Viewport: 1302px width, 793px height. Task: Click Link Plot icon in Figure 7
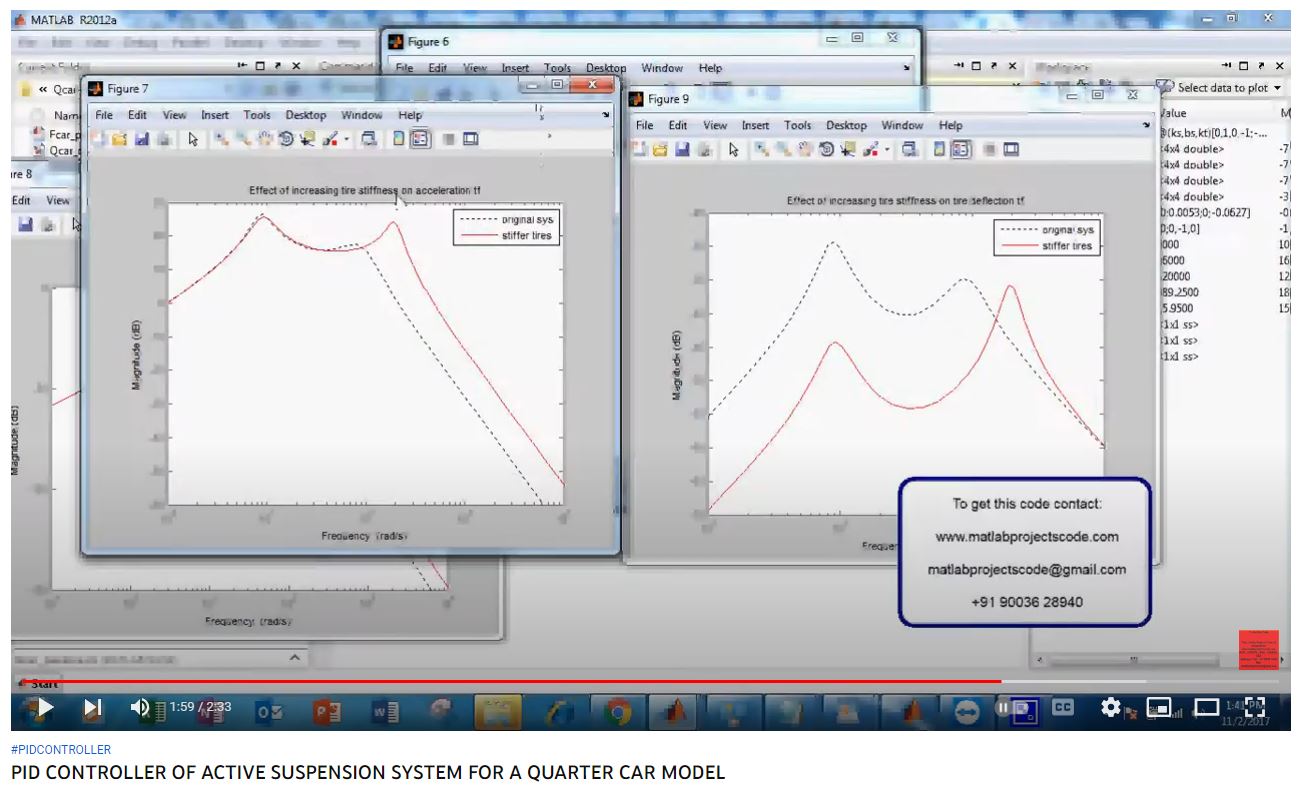coord(369,140)
